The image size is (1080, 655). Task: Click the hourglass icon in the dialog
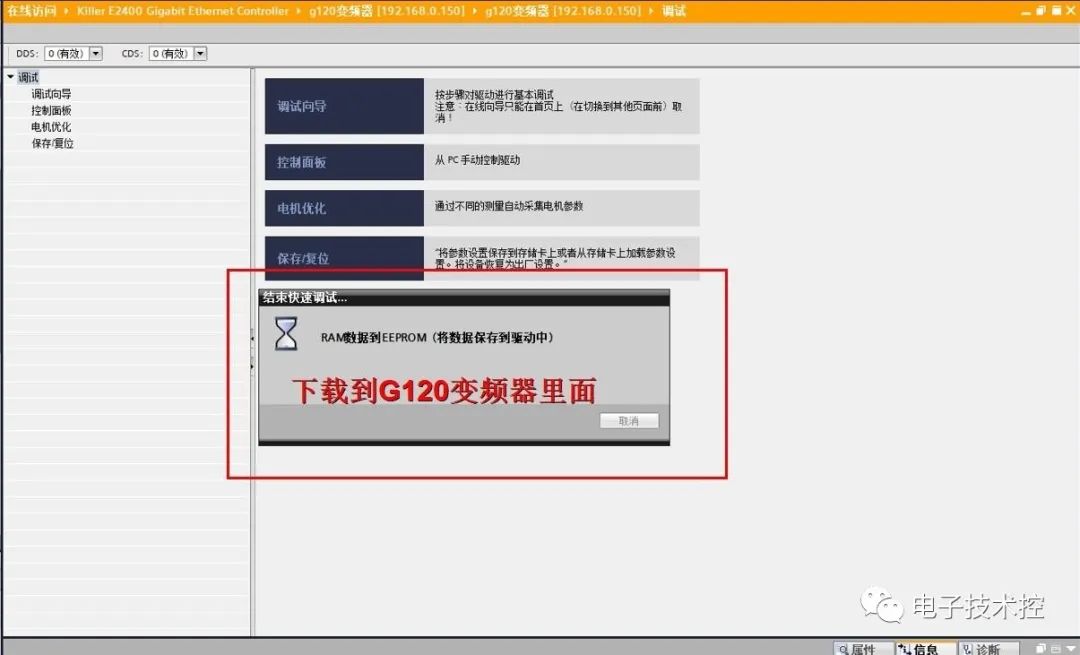pyautogui.click(x=286, y=334)
